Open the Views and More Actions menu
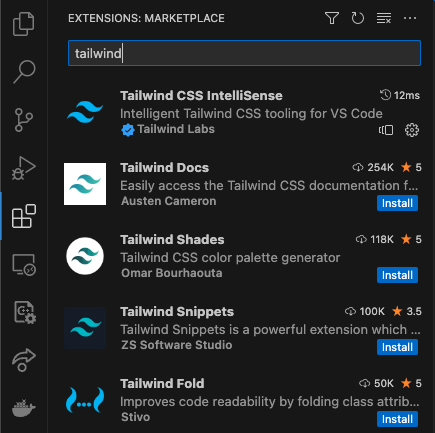The image size is (435, 433). pos(410,18)
